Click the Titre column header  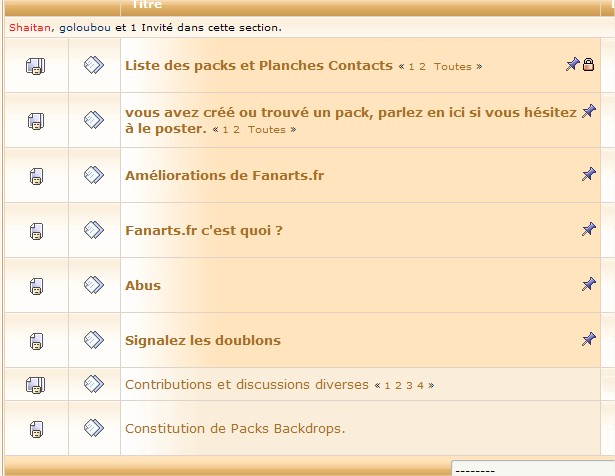click(147, 5)
